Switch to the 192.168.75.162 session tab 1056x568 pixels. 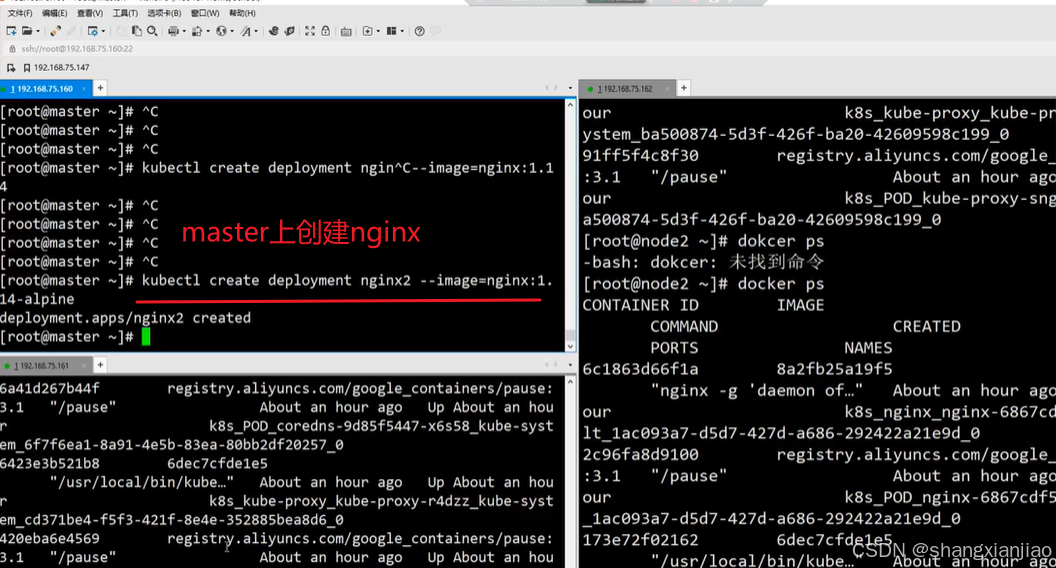(625, 88)
